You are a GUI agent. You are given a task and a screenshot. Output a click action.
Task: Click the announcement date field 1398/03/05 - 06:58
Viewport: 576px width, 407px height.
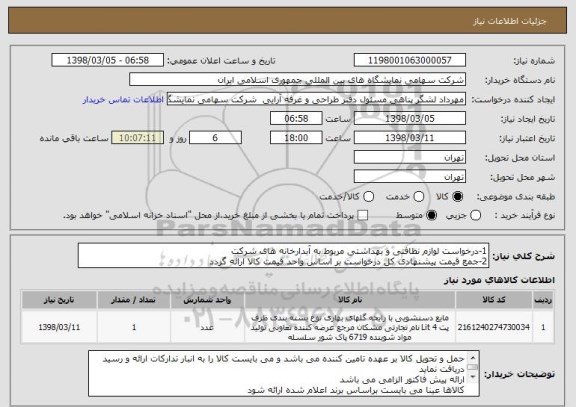[x=108, y=60]
